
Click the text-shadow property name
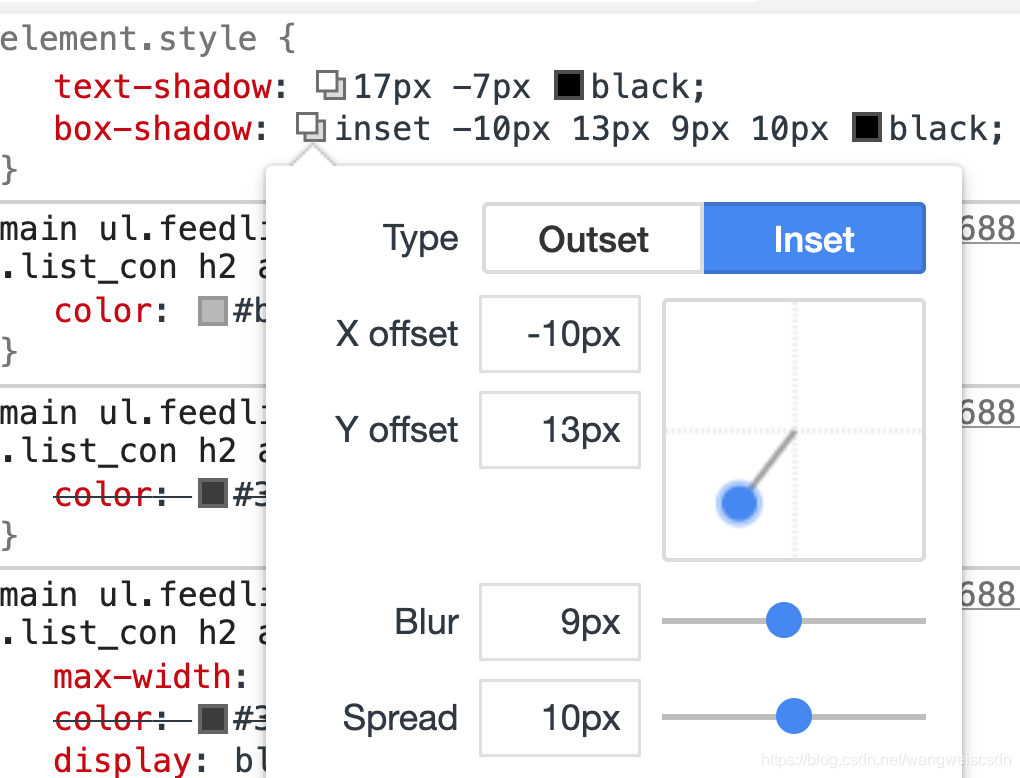[163, 86]
